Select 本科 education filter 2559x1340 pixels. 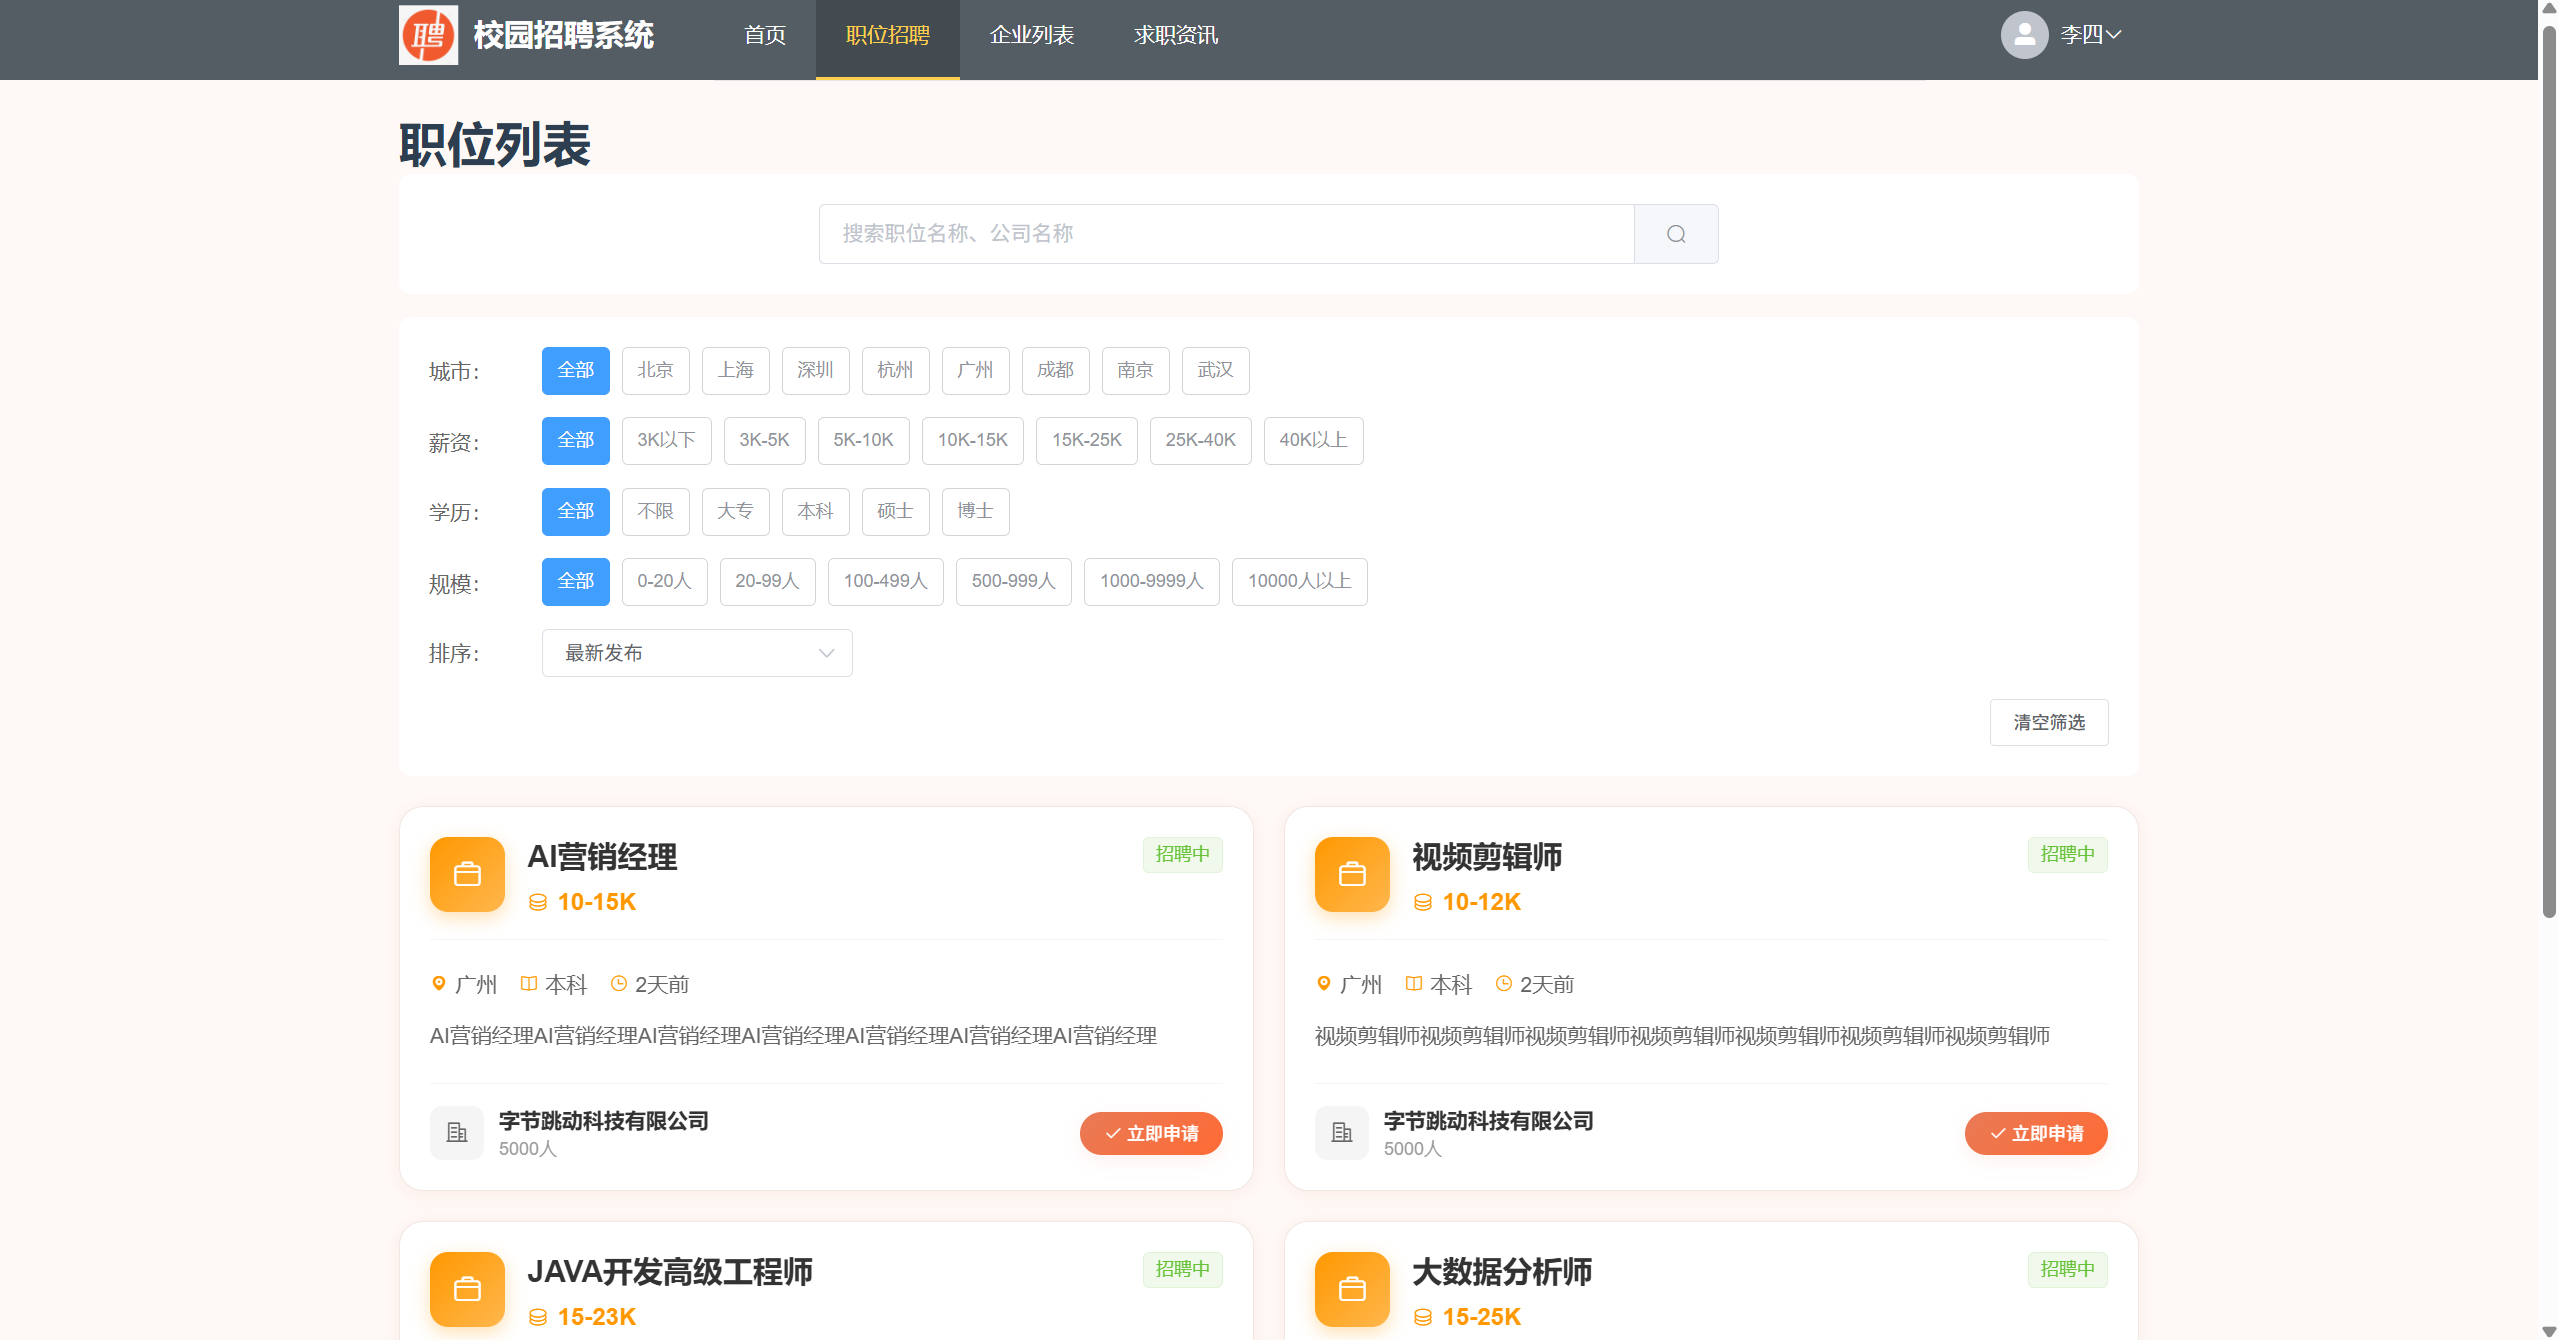click(x=815, y=512)
